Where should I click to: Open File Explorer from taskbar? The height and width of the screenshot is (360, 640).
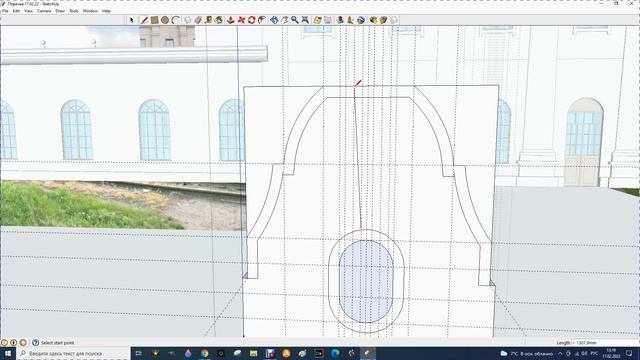(253, 353)
